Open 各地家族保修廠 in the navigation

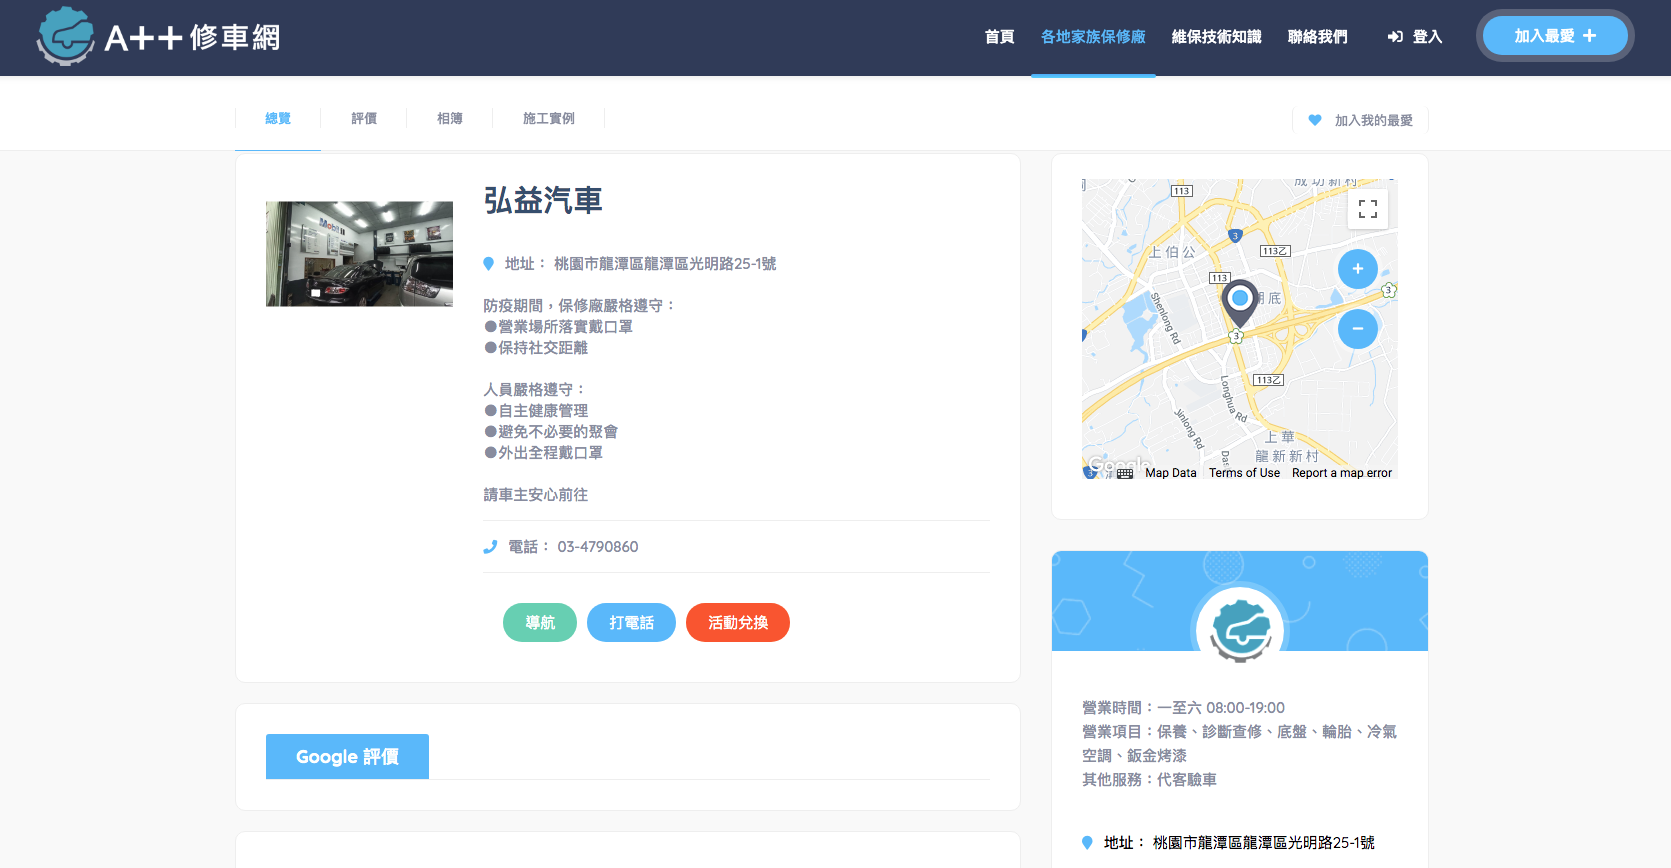1093,37
